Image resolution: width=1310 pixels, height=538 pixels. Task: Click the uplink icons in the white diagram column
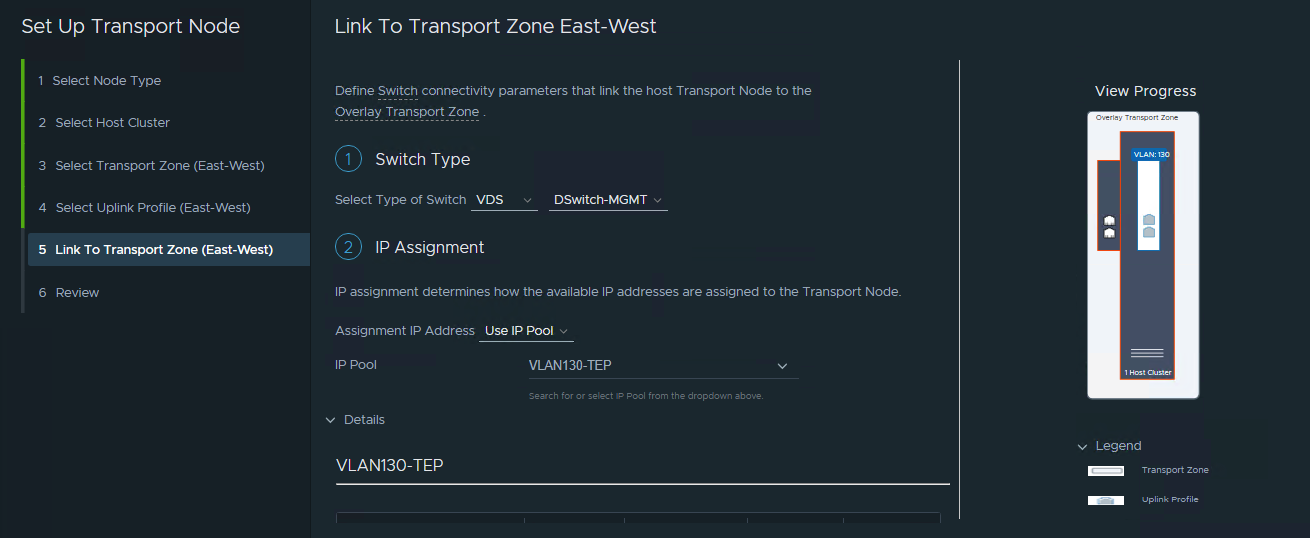click(x=1148, y=226)
